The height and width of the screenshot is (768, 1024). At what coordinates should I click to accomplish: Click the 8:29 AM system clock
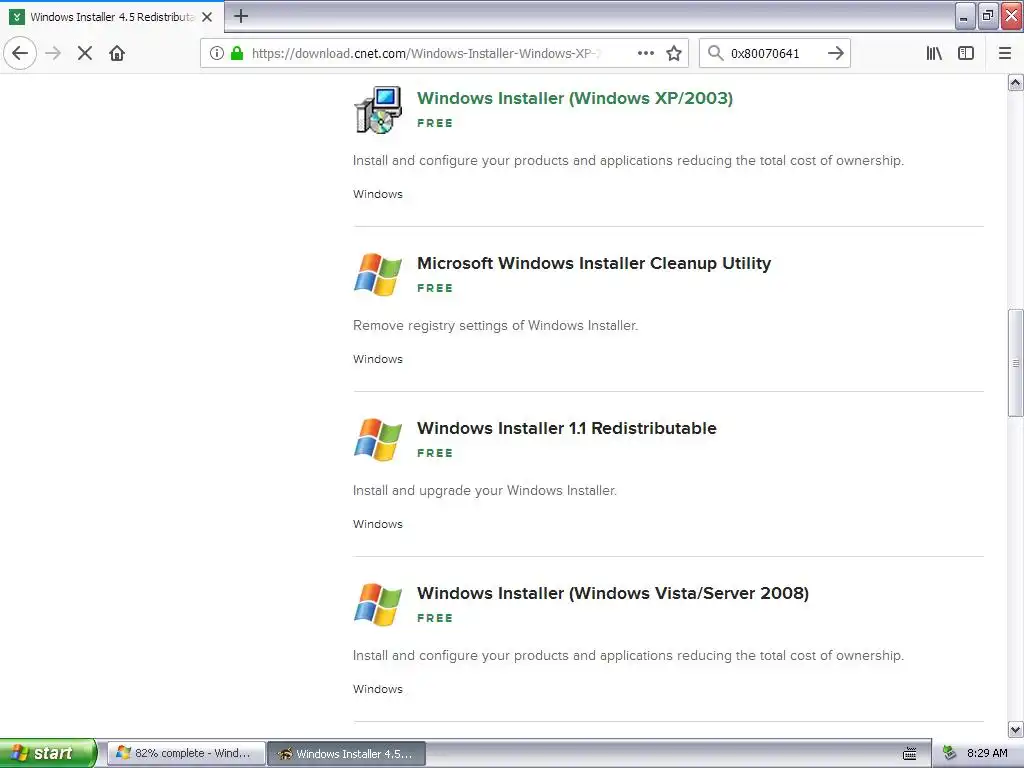click(x=987, y=753)
